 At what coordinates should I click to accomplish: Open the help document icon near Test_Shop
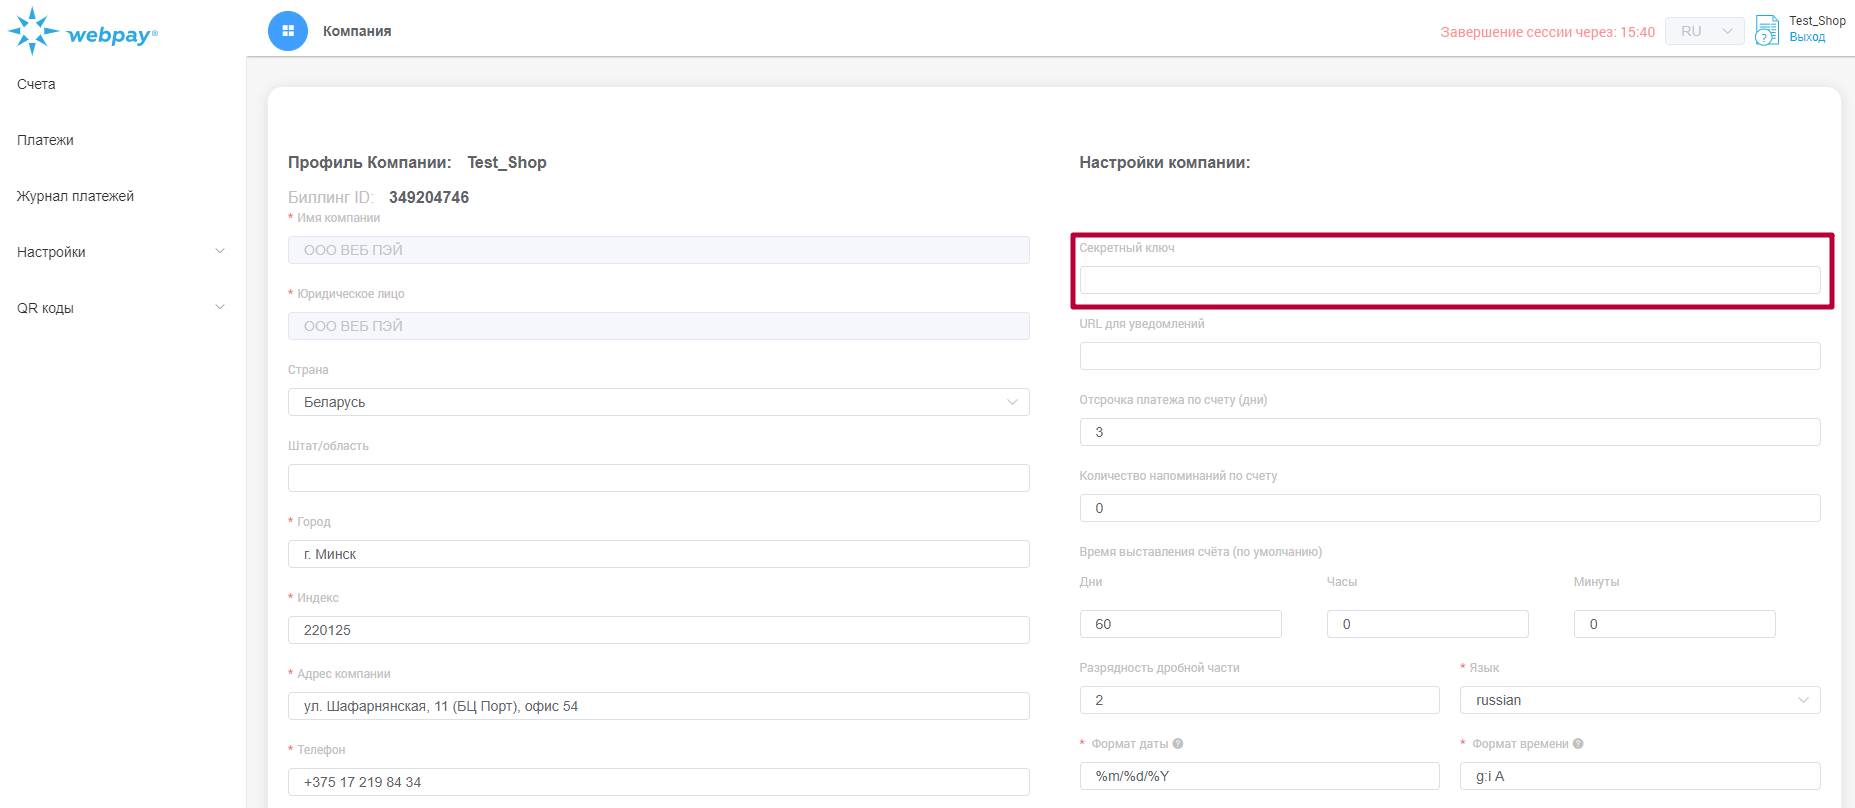(x=1767, y=30)
